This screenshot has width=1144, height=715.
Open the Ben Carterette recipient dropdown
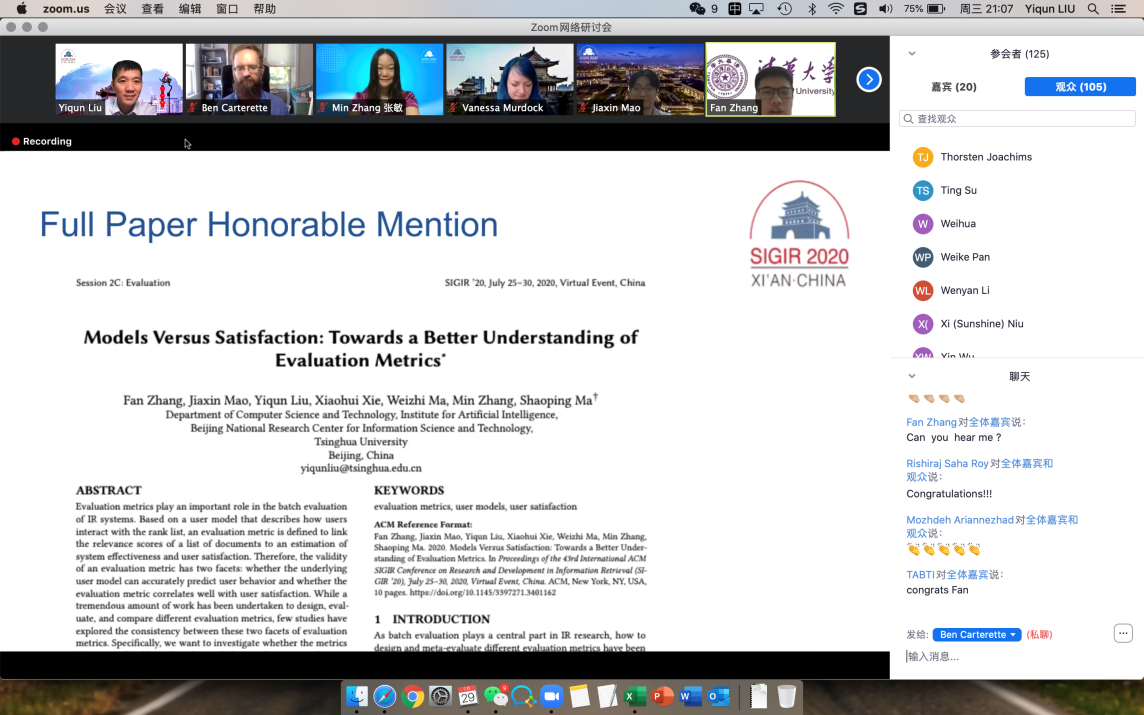(x=976, y=635)
